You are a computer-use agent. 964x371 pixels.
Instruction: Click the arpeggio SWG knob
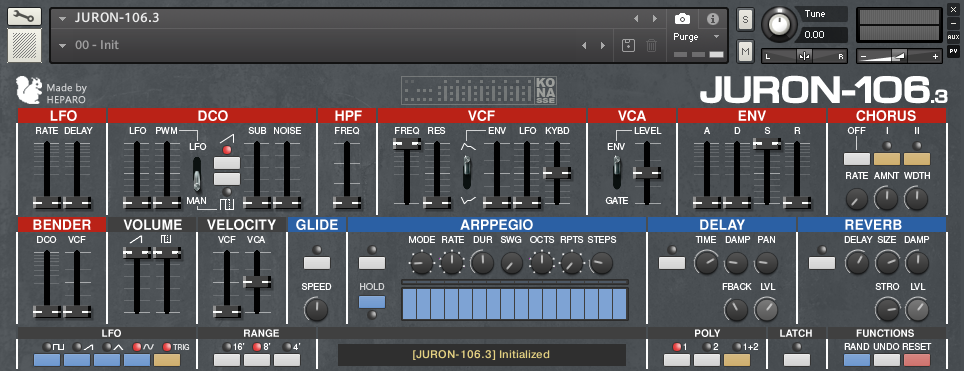pyautogui.click(x=512, y=263)
